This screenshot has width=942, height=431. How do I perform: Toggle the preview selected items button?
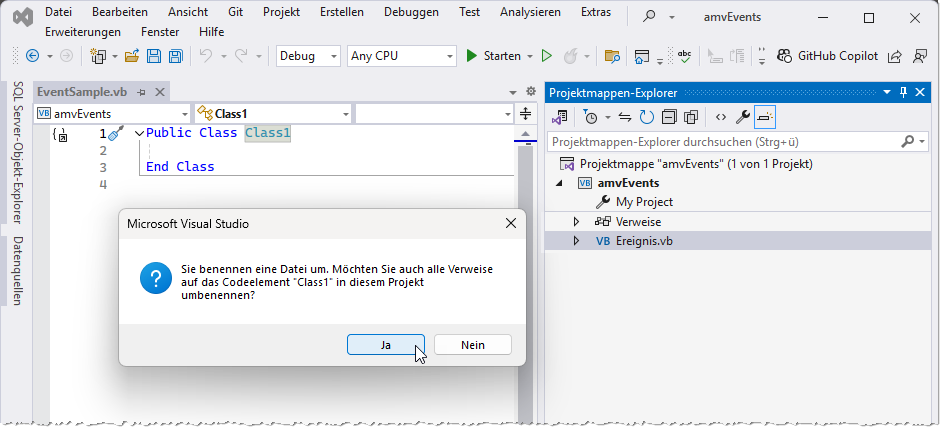click(x=765, y=117)
